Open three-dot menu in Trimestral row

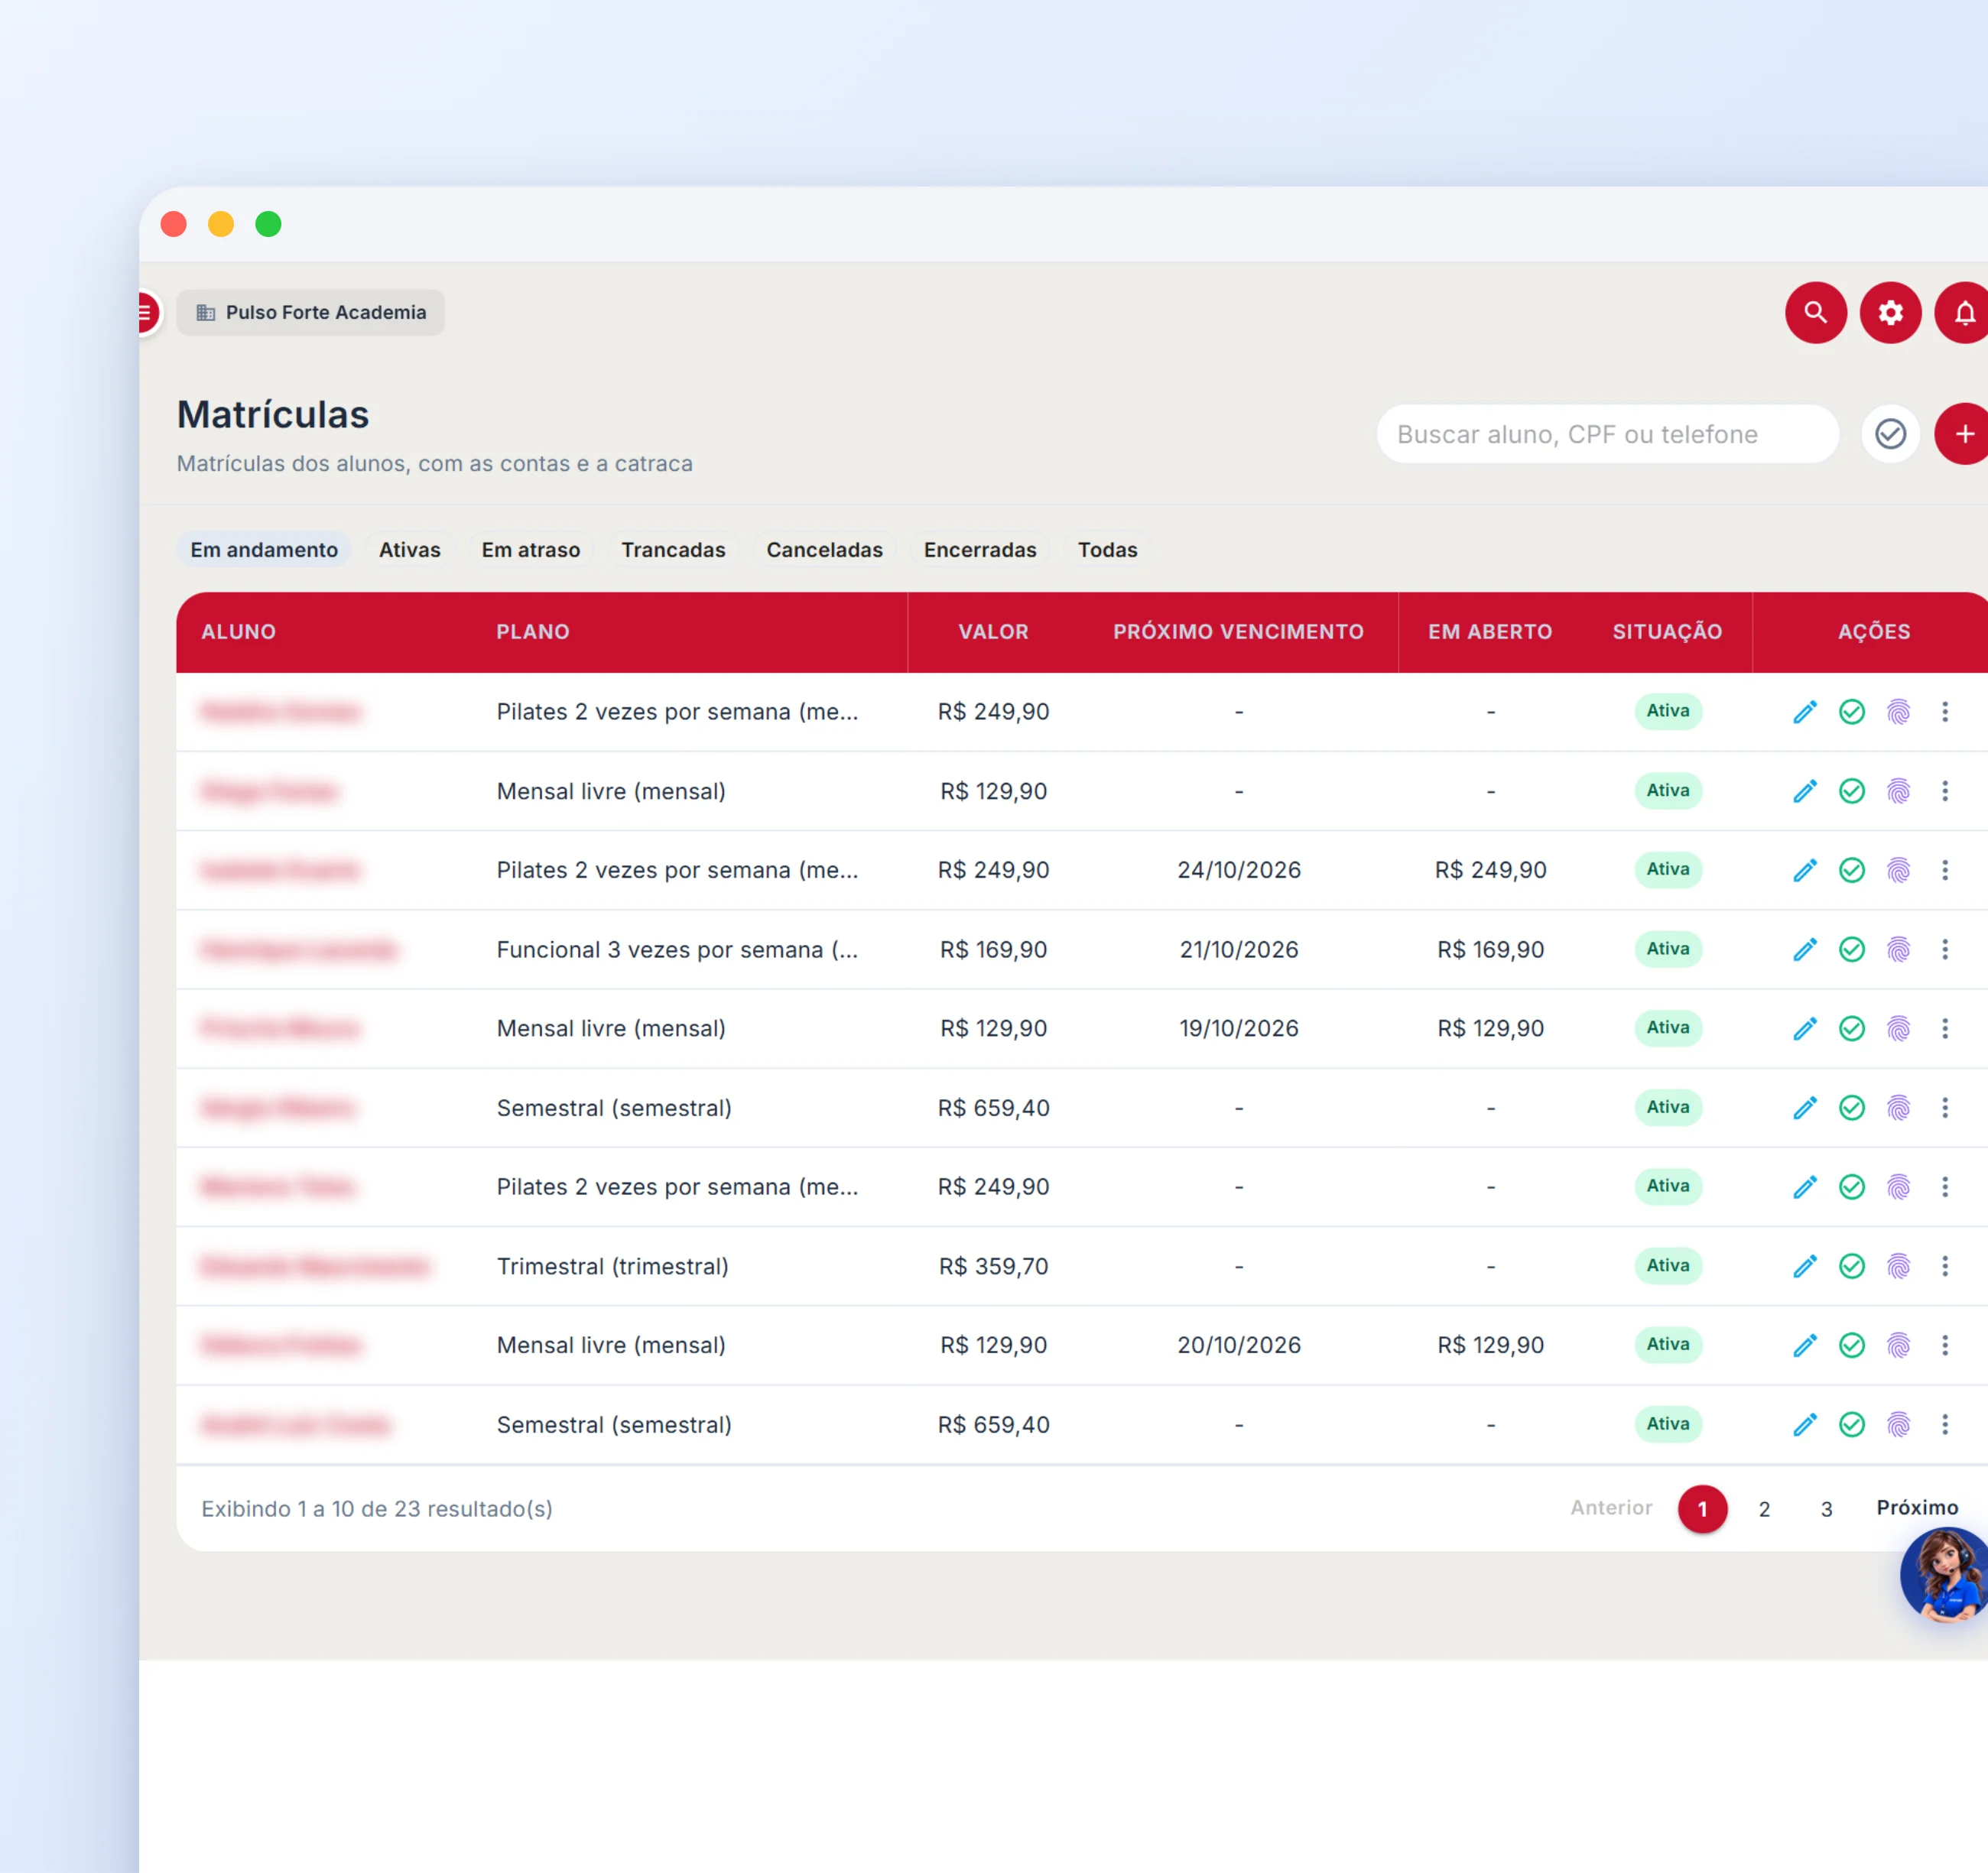tap(1944, 1266)
